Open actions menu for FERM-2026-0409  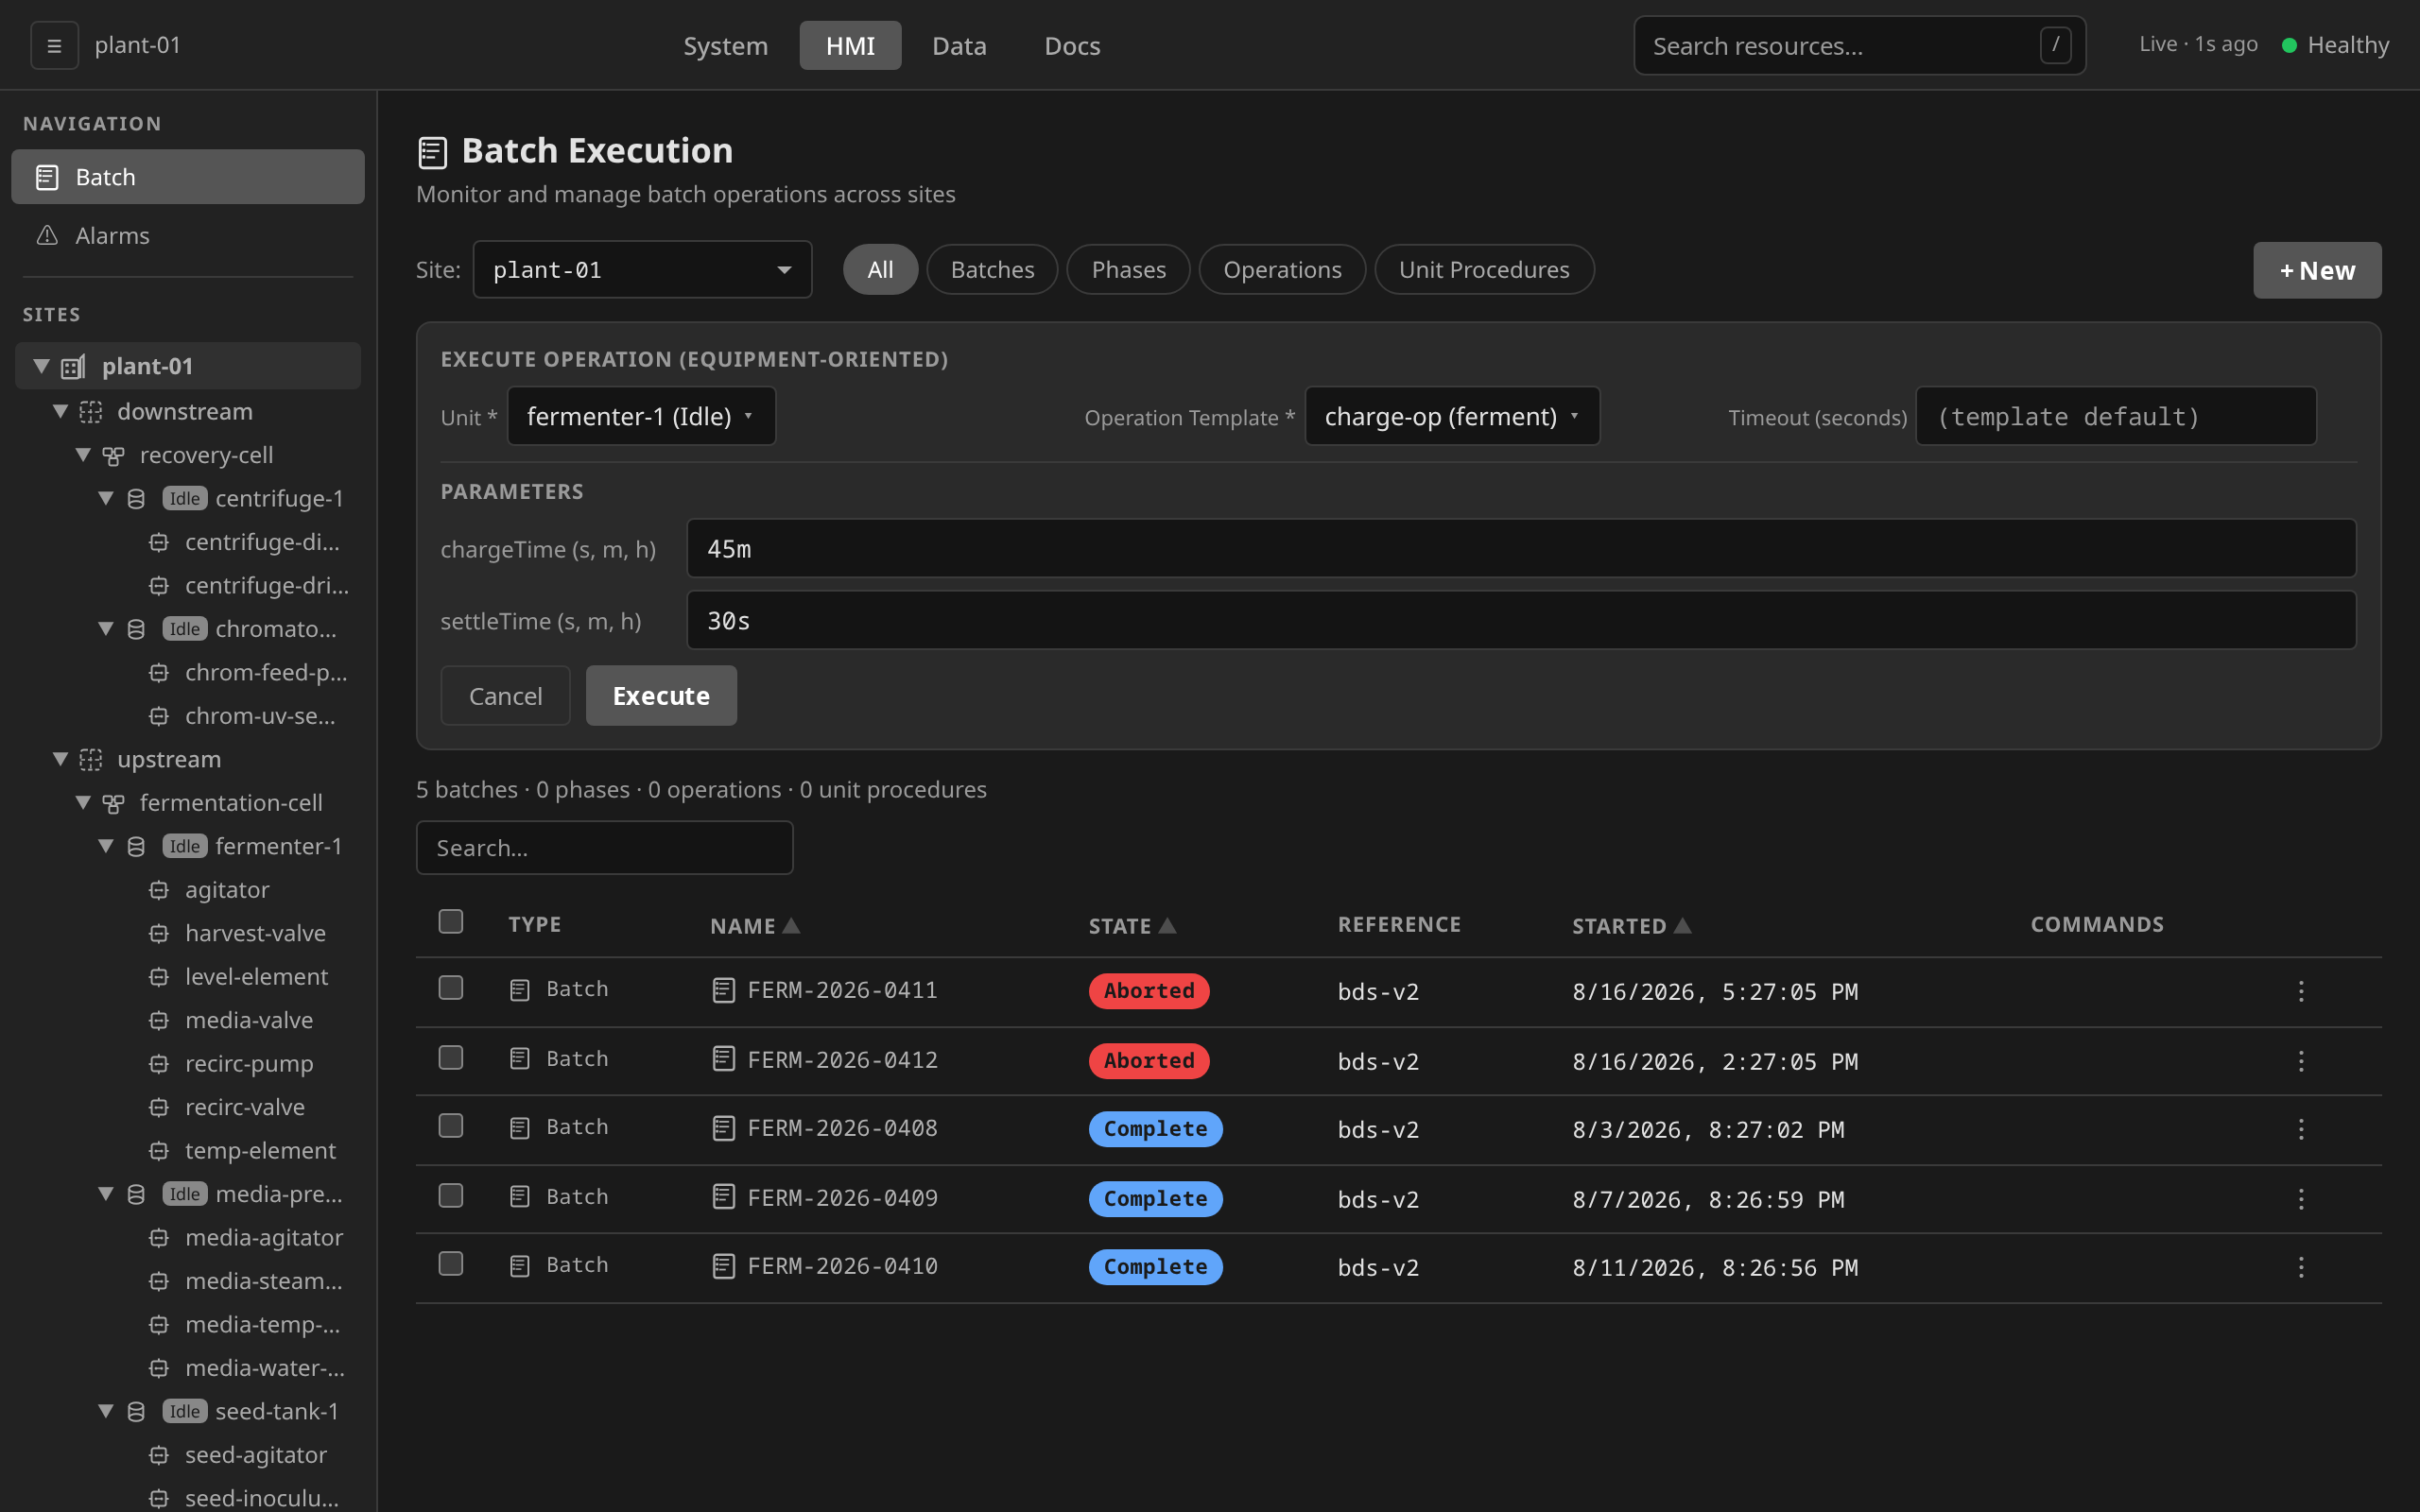[2301, 1199]
